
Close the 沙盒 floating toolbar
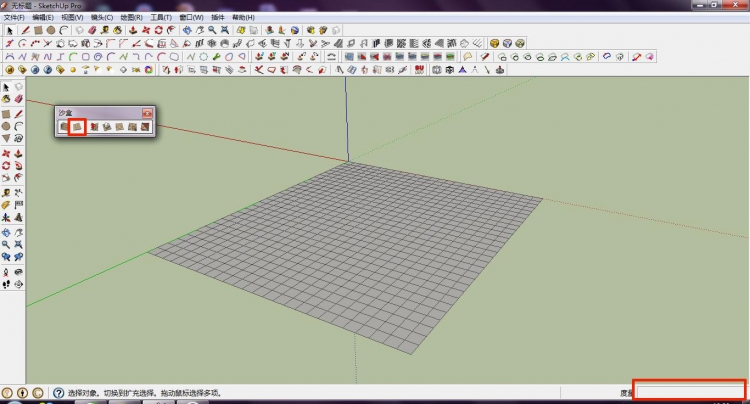pos(147,113)
